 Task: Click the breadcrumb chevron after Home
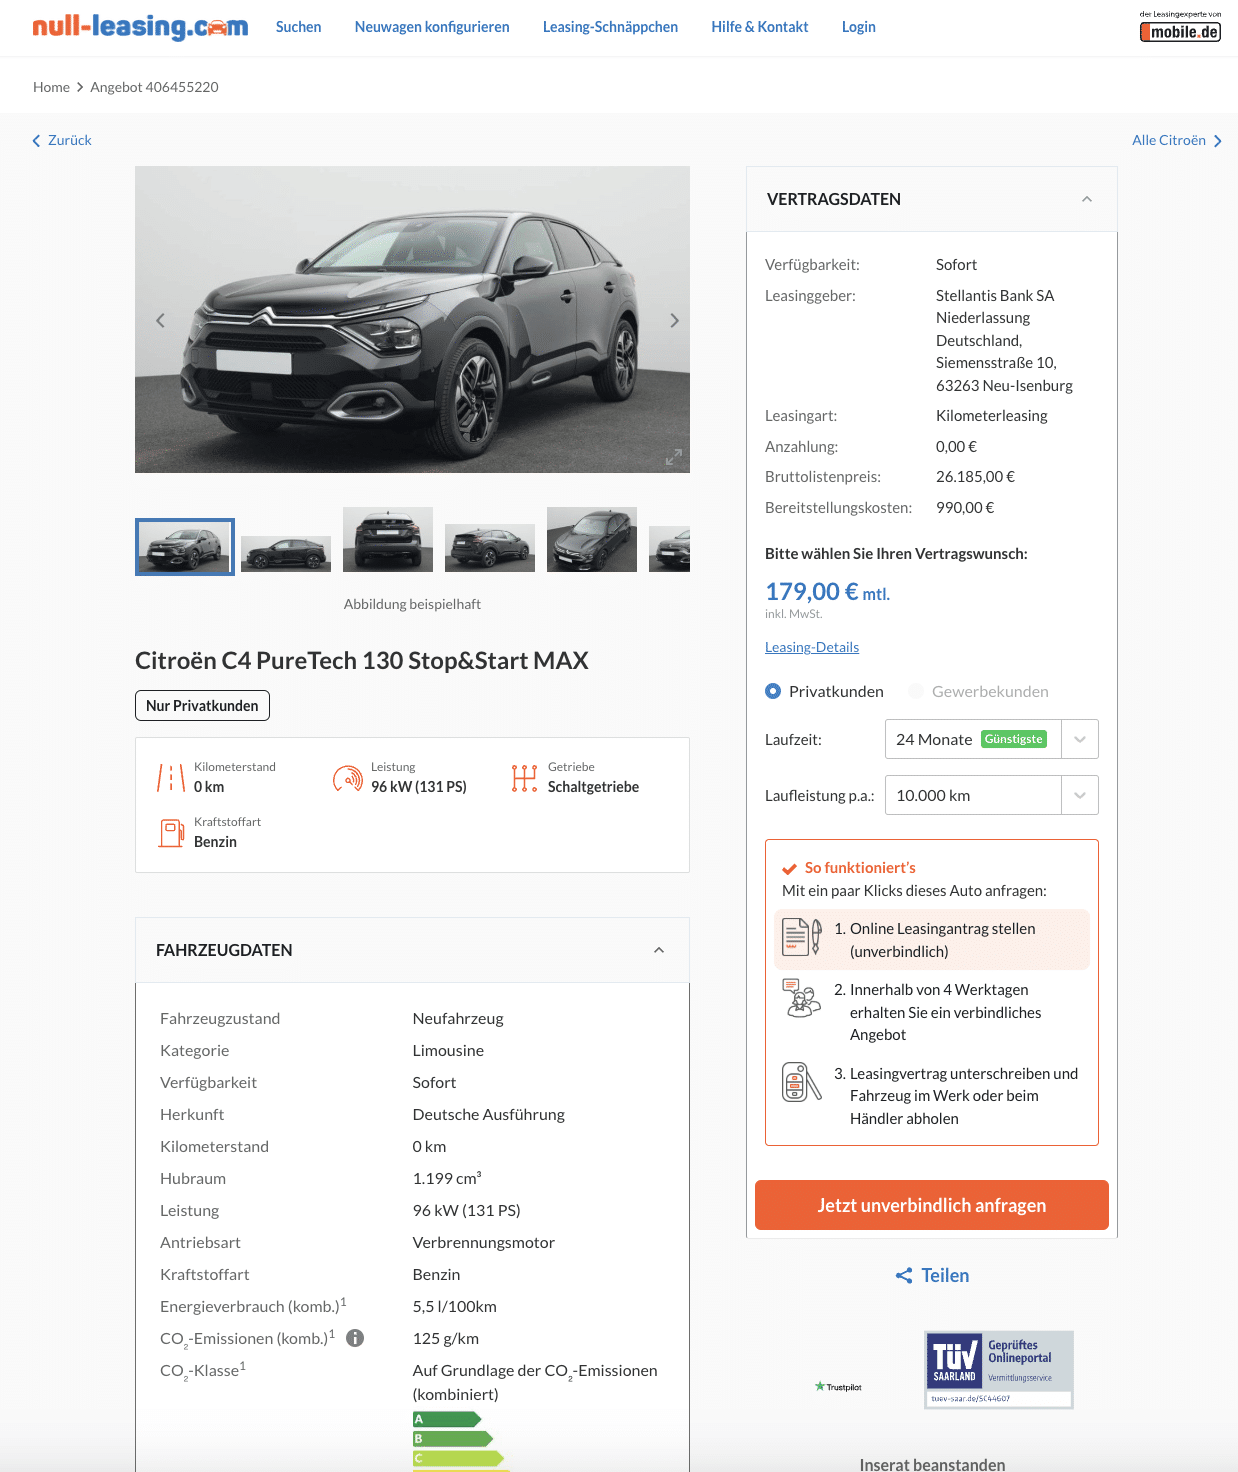(80, 87)
